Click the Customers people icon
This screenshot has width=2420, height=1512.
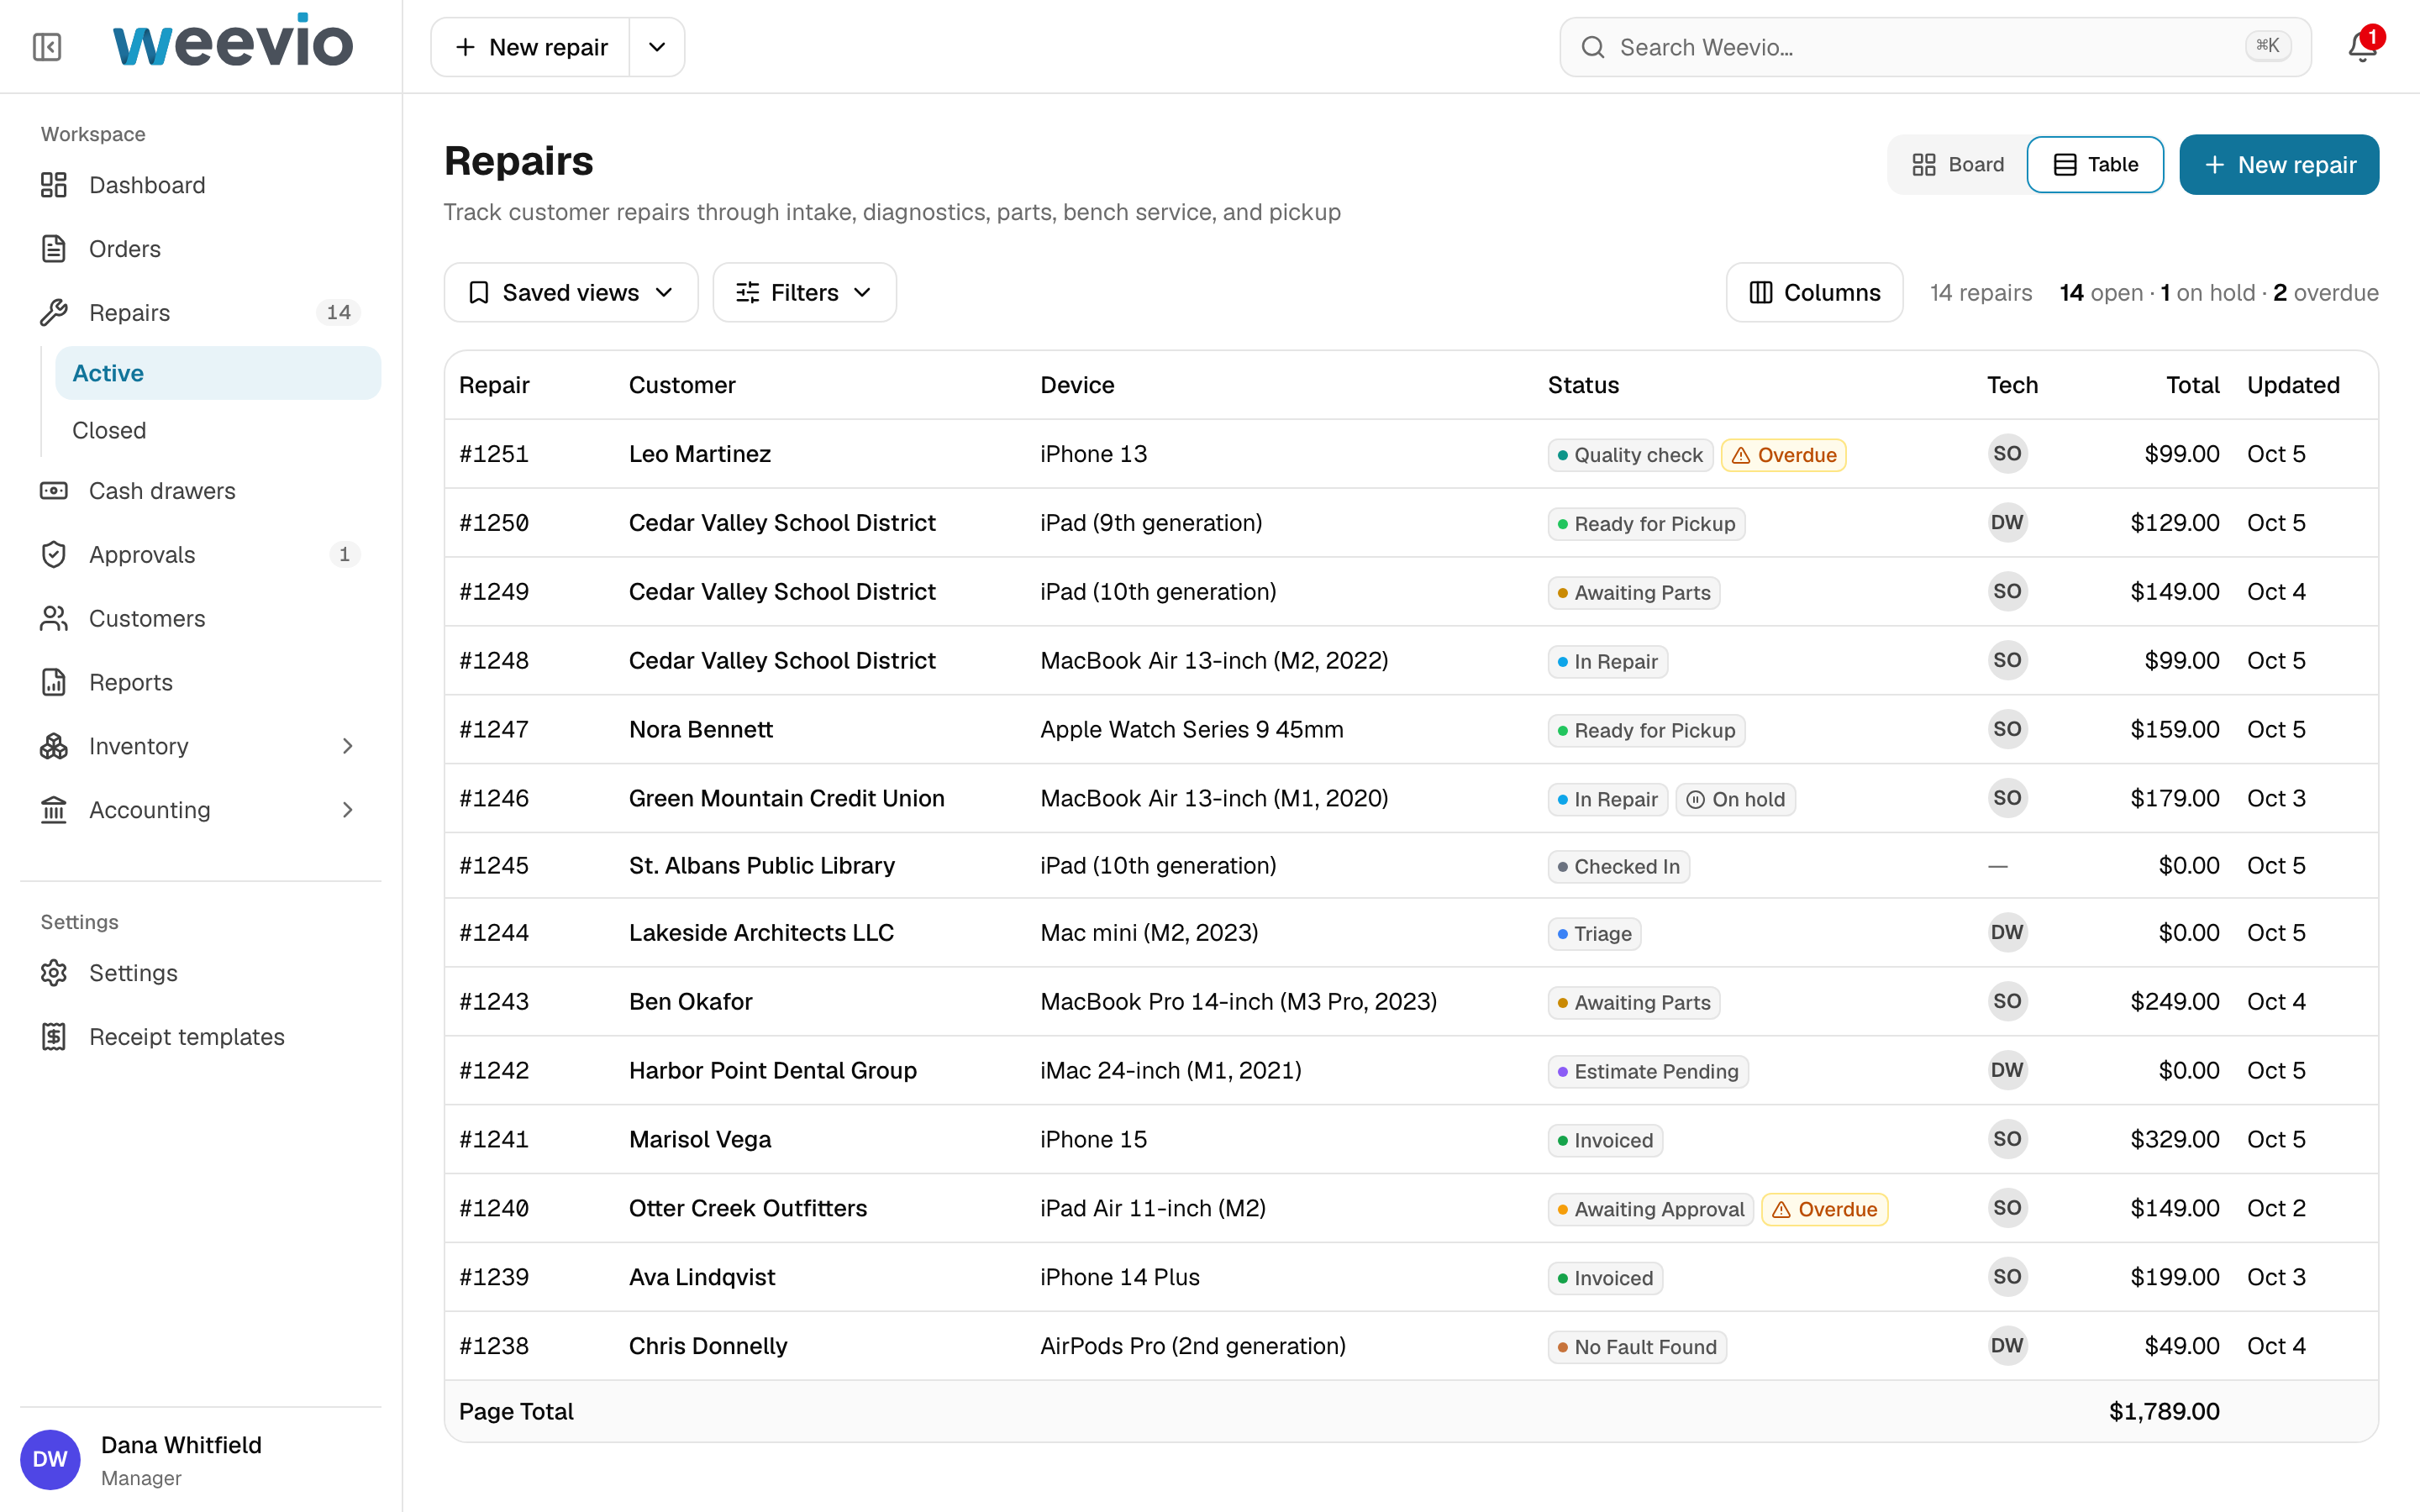[54, 619]
